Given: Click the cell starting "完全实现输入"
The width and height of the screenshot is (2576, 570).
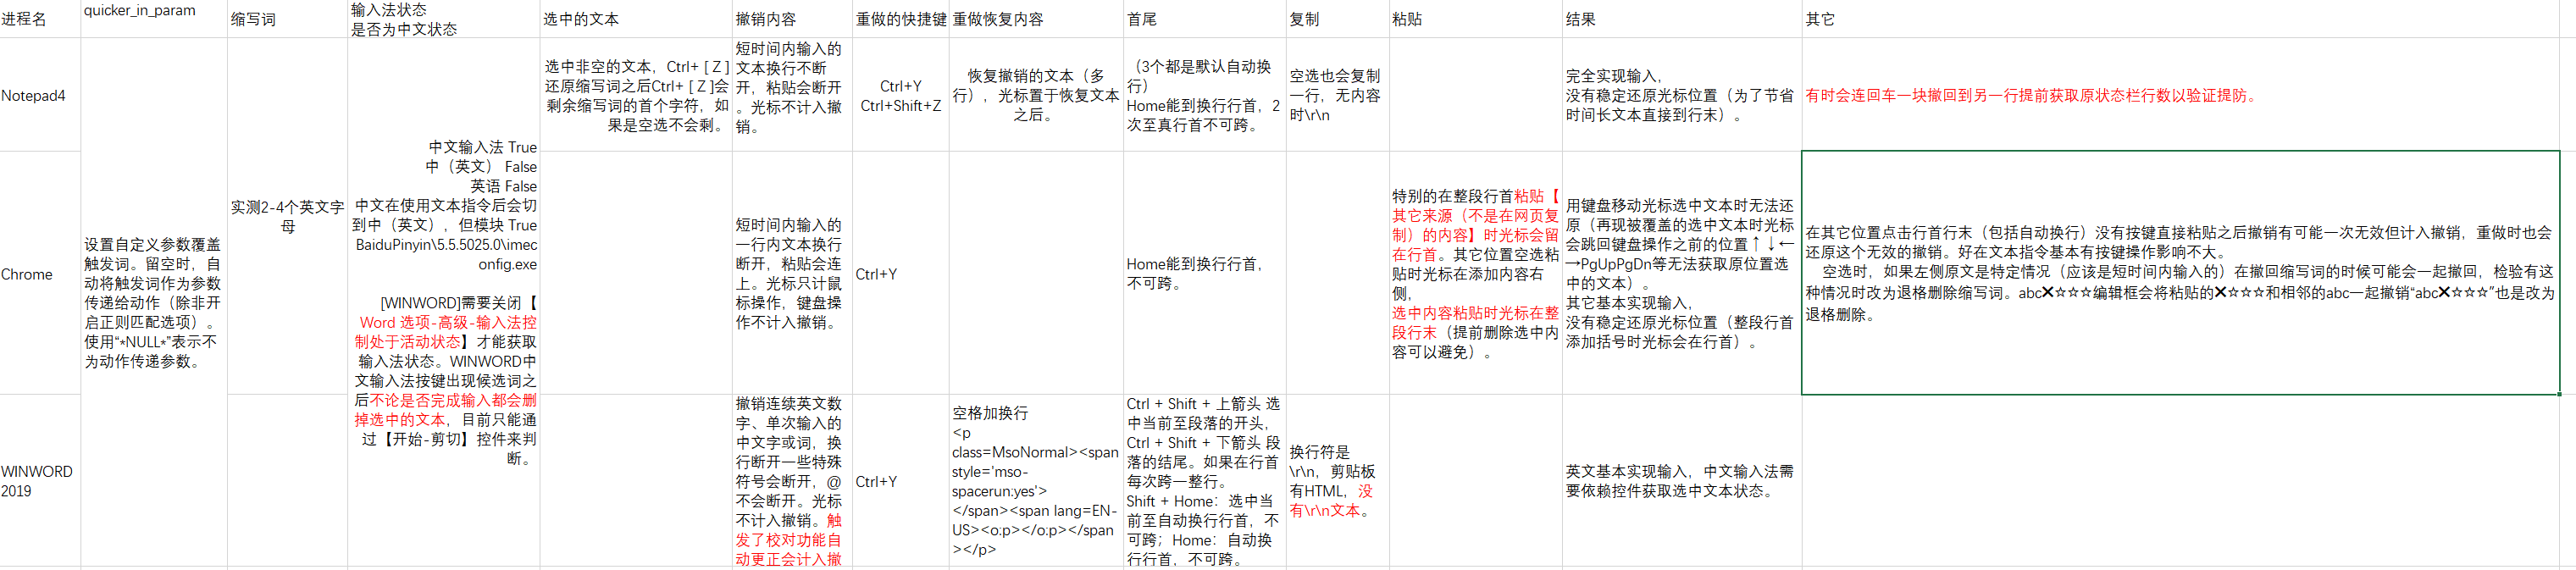Looking at the screenshot, I should coord(1682,95).
